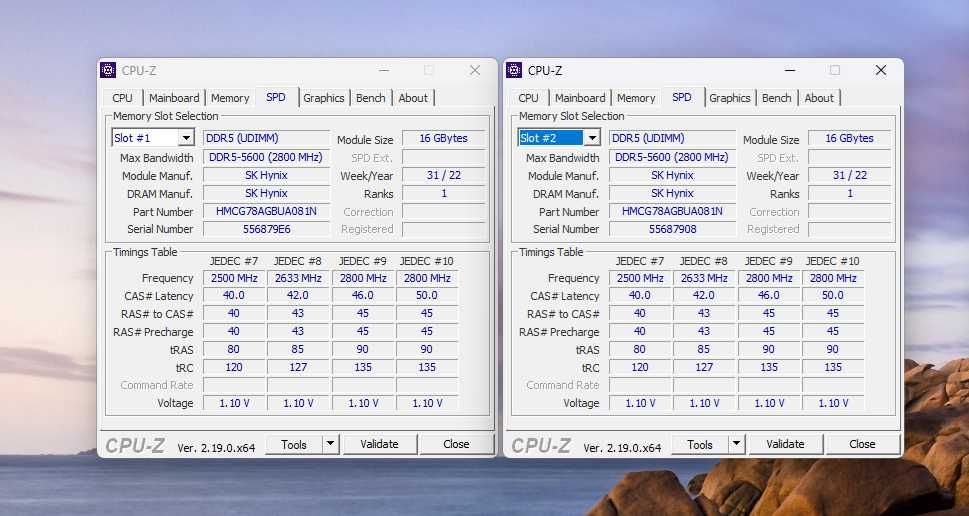The image size is (969, 516).
Task: Open Bench tab in left window
Action: [371, 98]
